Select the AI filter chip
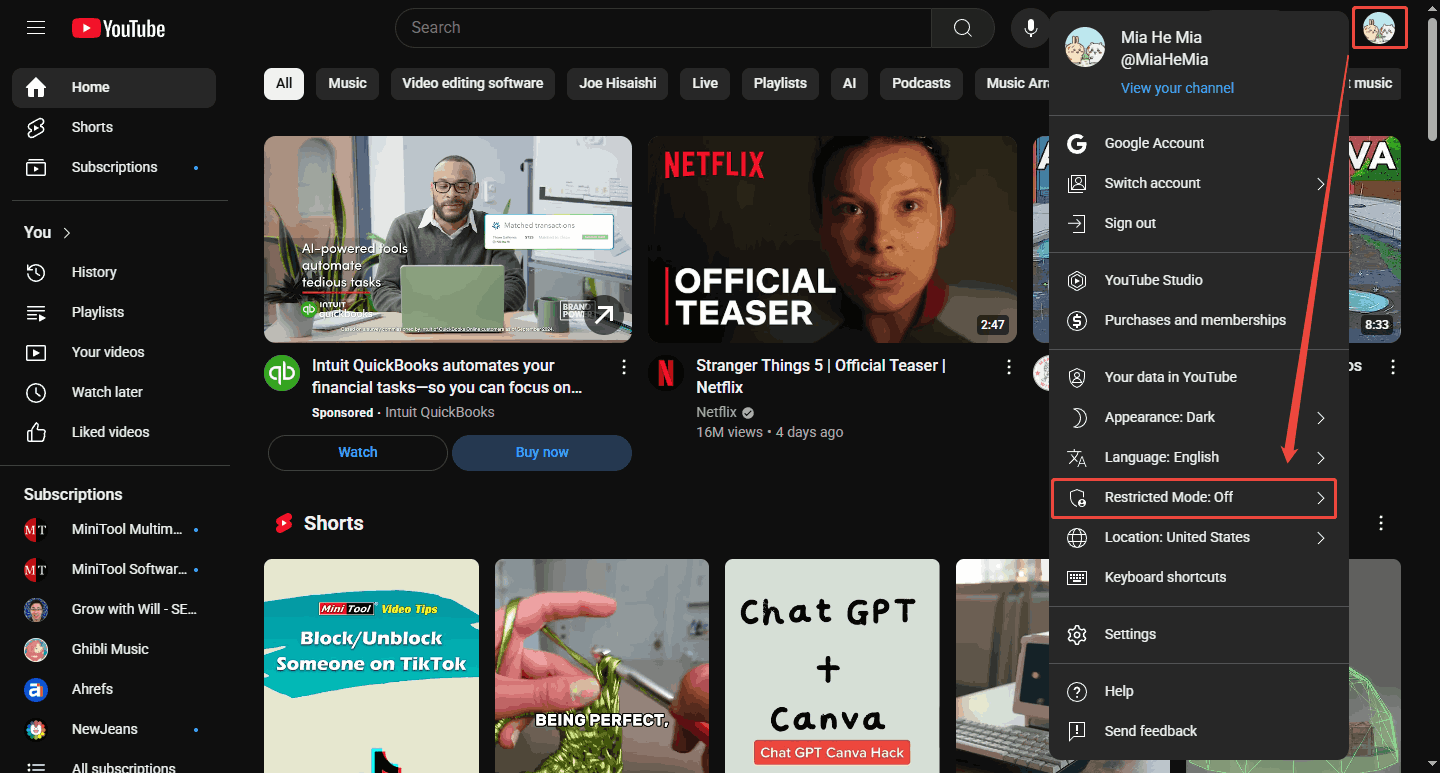Image resolution: width=1440 pixels, height=773 pixels. pos(849,84)
